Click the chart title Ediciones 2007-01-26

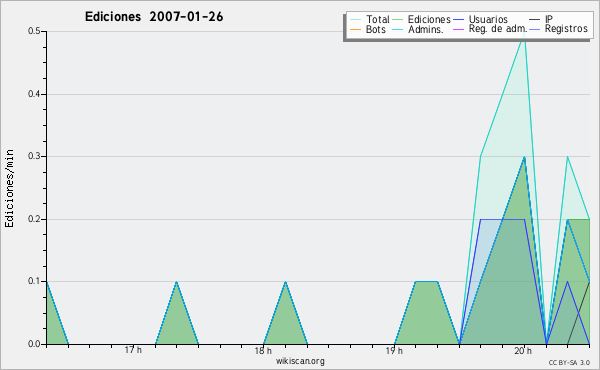(x=154, y=17)
